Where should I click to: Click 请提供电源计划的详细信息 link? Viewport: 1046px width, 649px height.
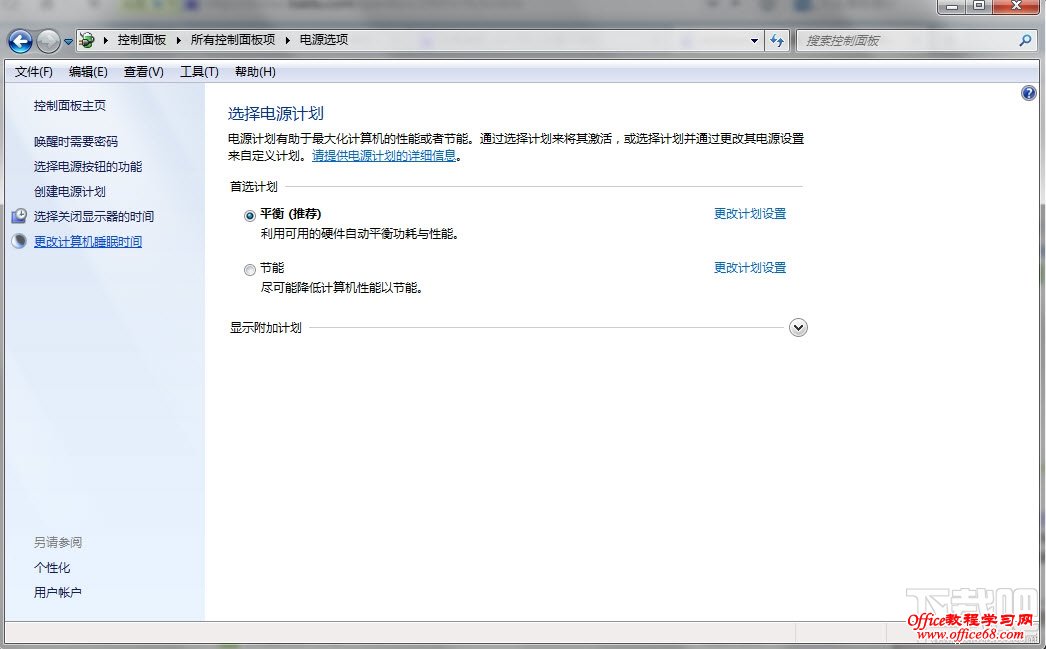pos(383,155)
